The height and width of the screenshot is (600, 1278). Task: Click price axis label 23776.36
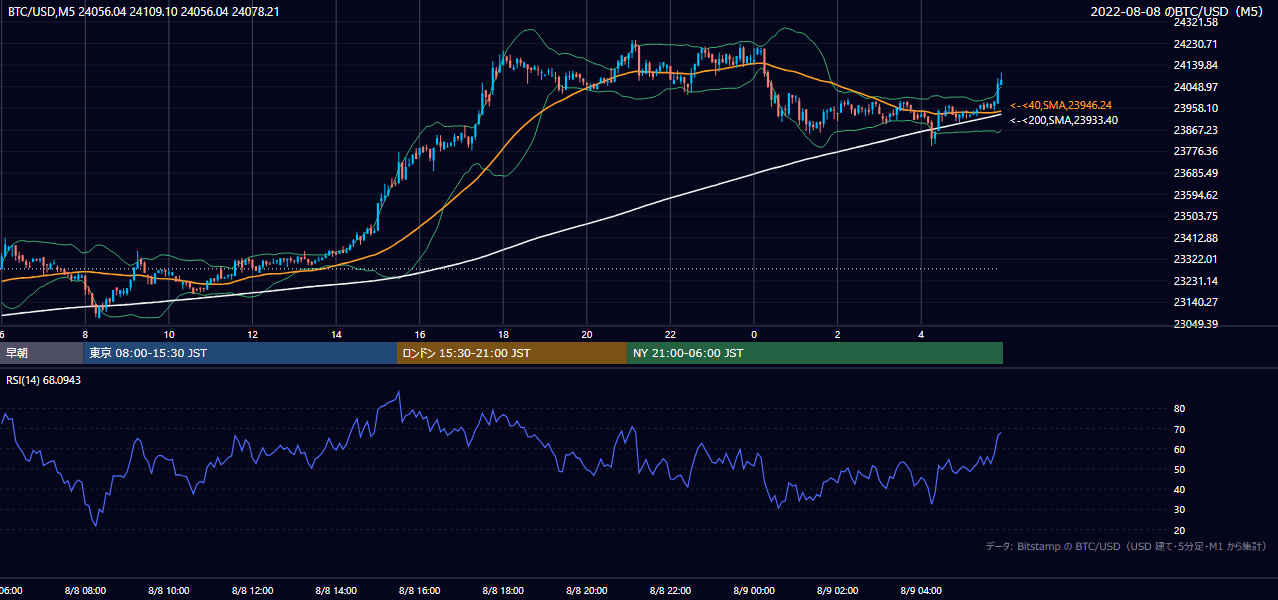[1196, 151]
